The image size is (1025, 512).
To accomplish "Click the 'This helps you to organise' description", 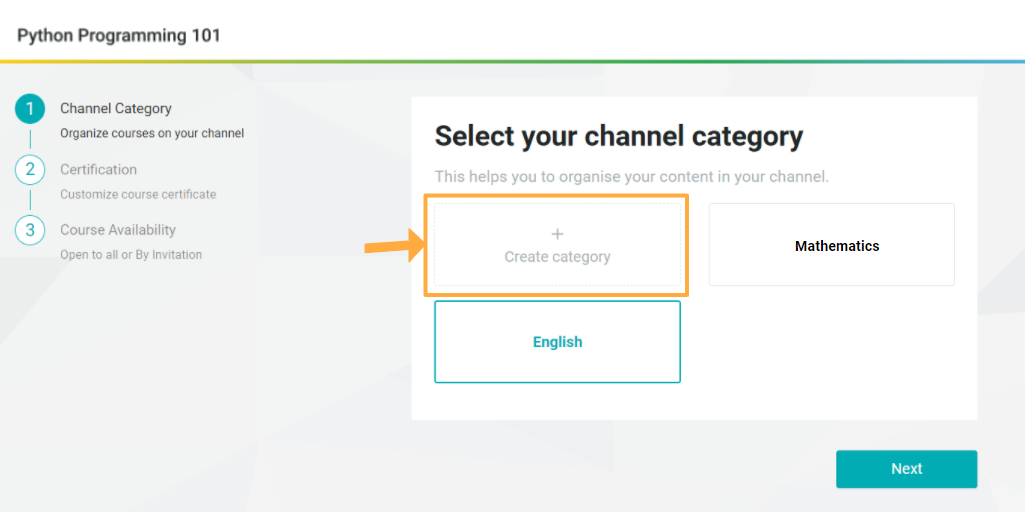I will [632, 177].
